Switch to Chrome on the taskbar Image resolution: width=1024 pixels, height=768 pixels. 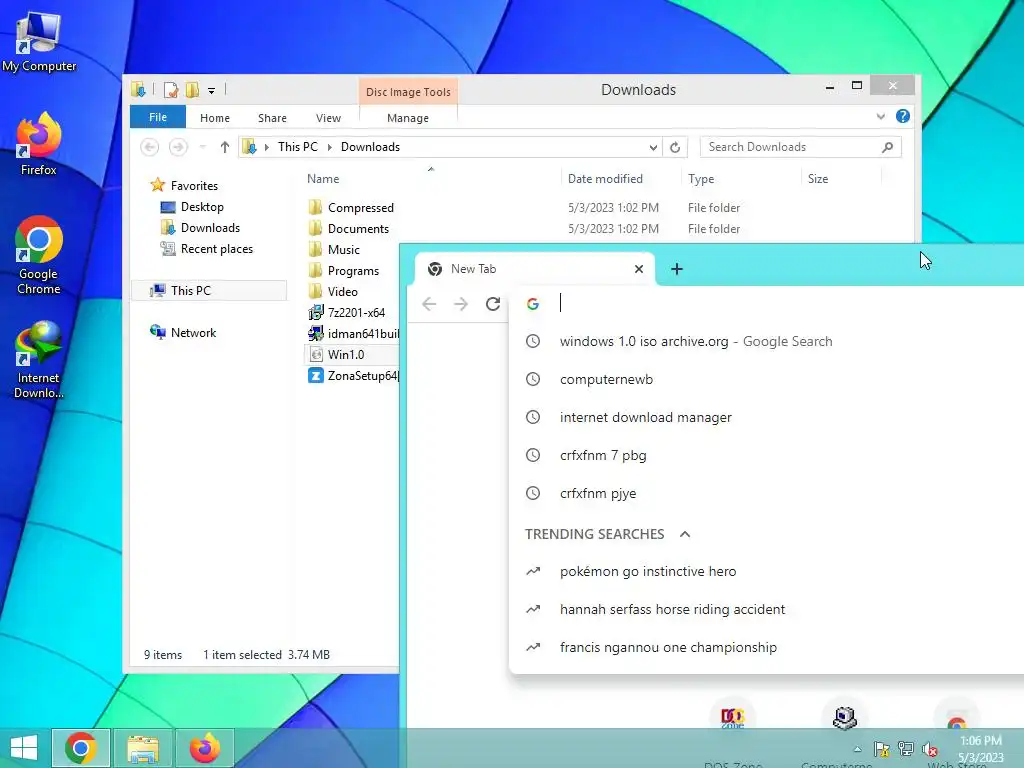[80, 748]
